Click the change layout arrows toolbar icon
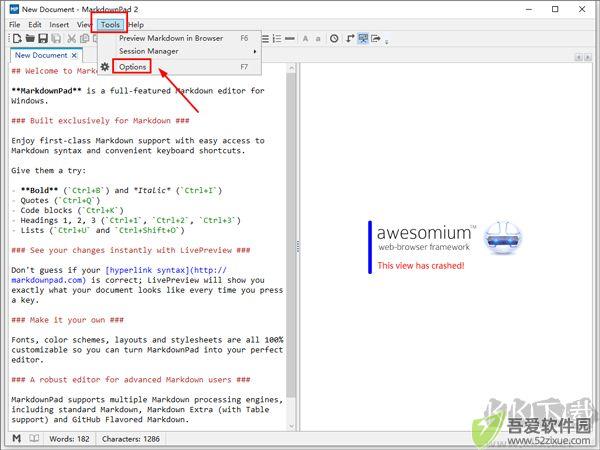The width and height of the screenshot is (600, 450). pyautogui.click(x=350, y=39)
